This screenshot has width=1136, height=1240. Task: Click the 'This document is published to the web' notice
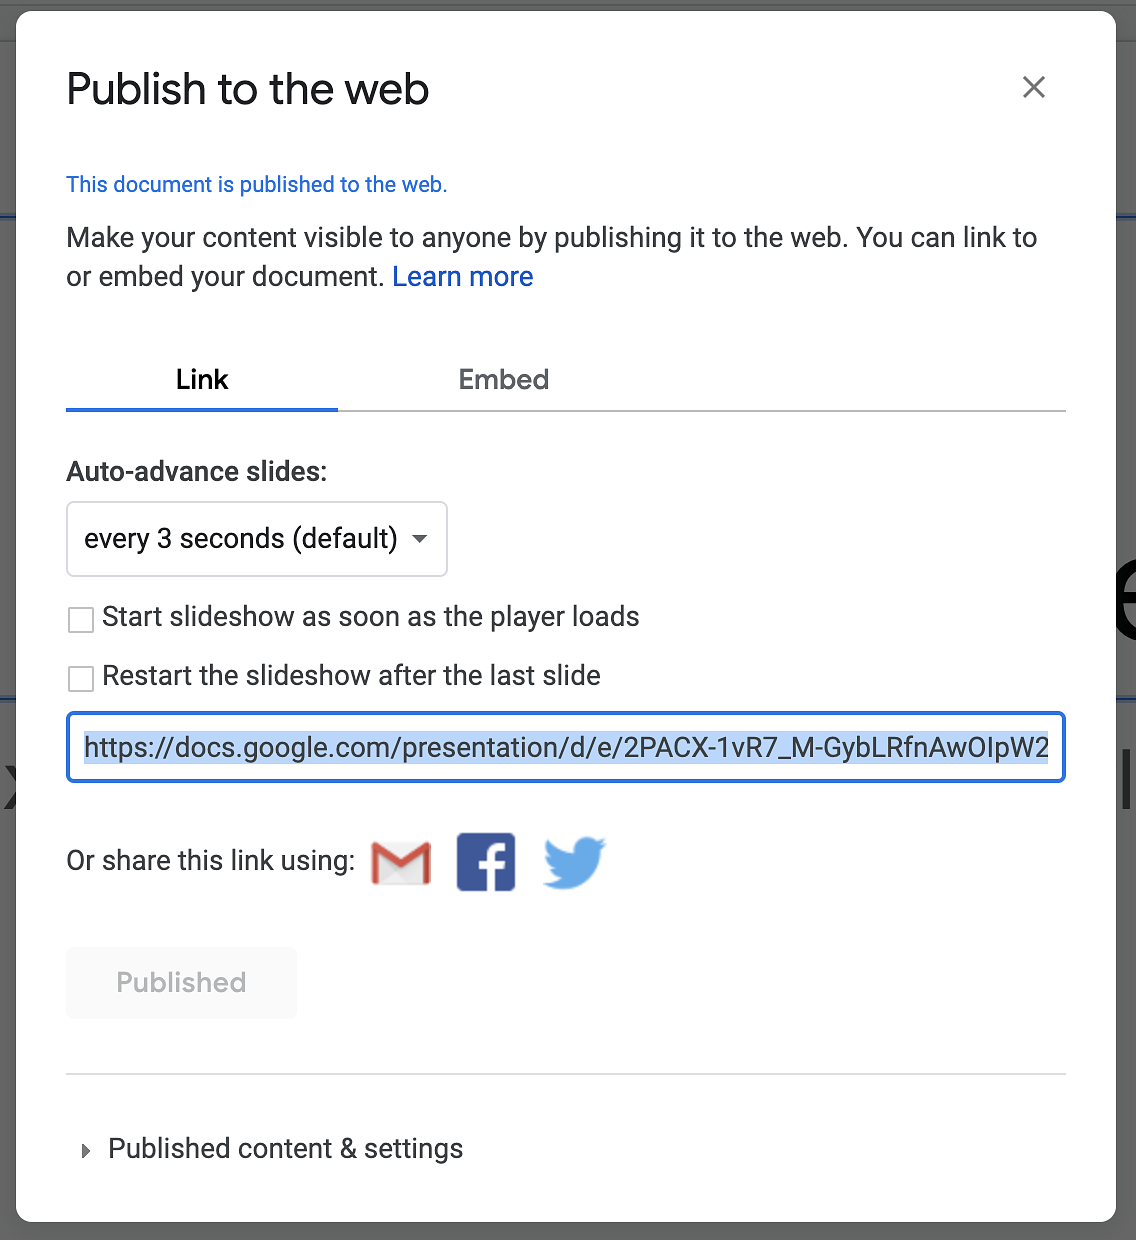point(257,184)
